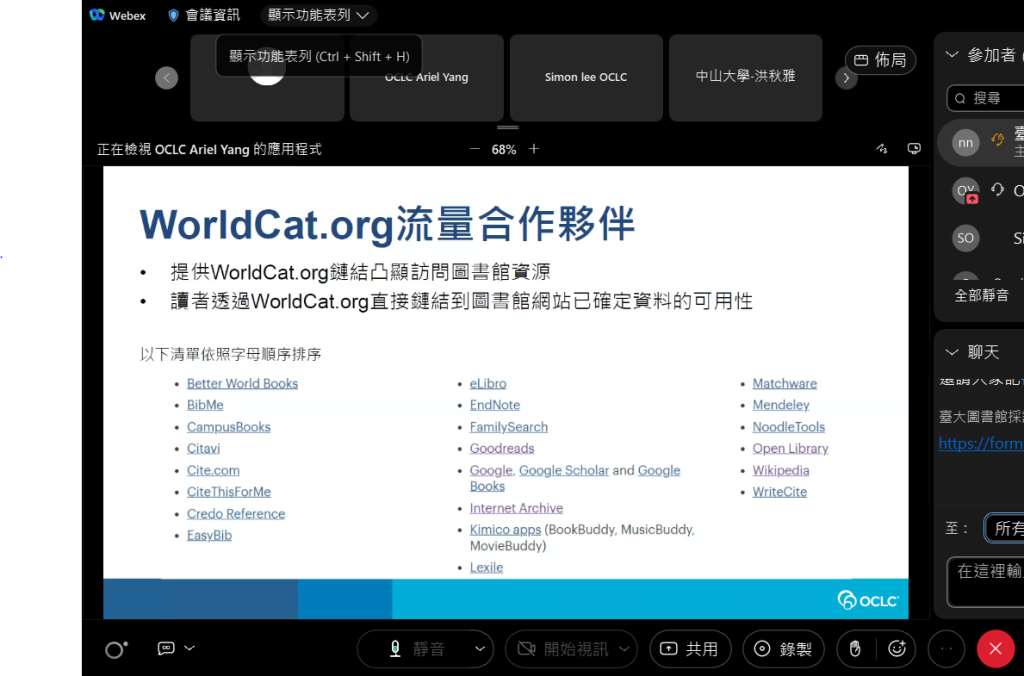The height and width of the screenshot is (676, 1024).
Task: Click the shared-content pop-out icon beside annotate
Action: [x=913, y=149]
